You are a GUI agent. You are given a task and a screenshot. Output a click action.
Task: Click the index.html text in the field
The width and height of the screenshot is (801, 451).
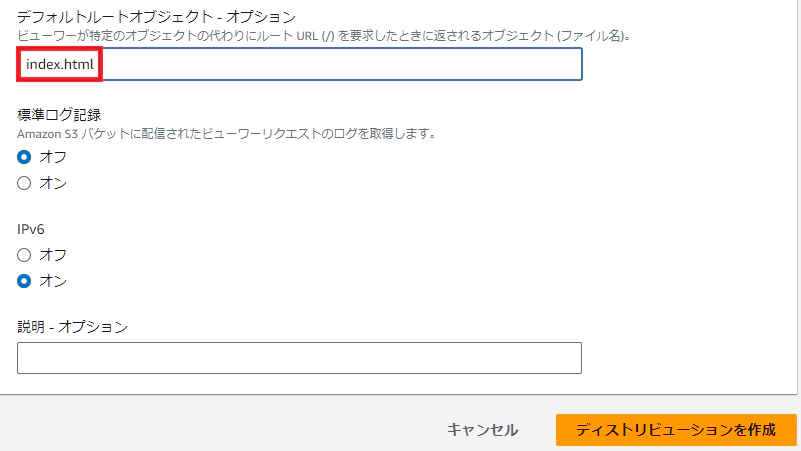coord(59,65)
